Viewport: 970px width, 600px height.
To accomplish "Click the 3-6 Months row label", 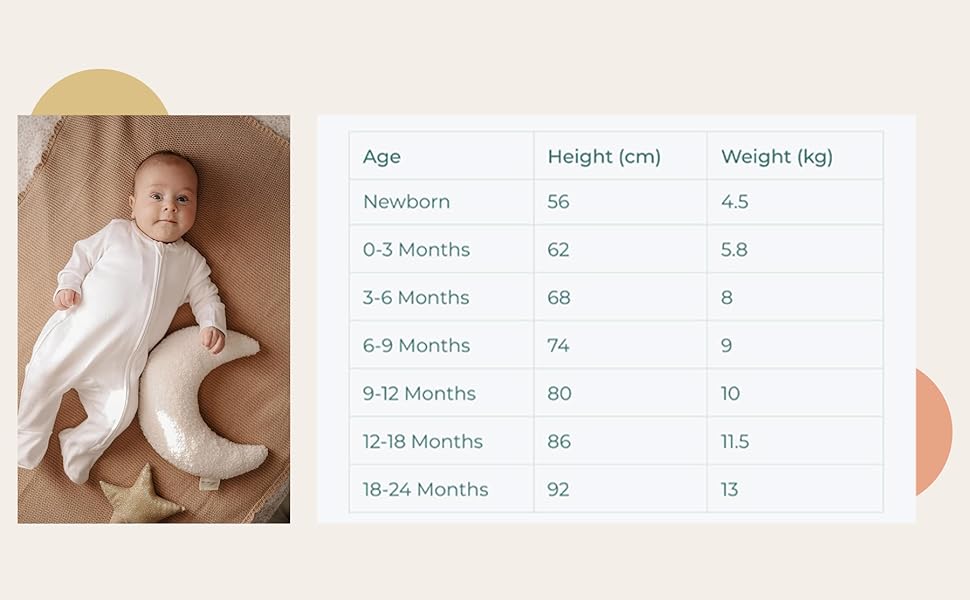I will pyautogui.click(x=416, y=298).
